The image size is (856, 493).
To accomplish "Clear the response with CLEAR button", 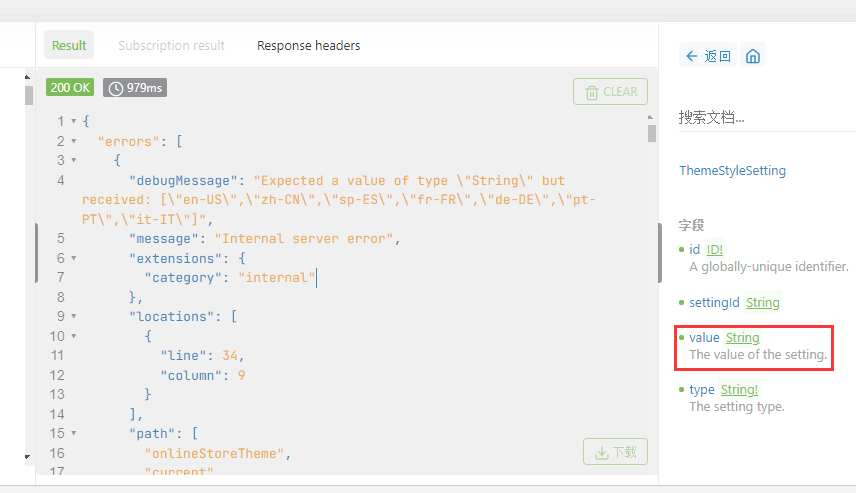I will [610, 92].
